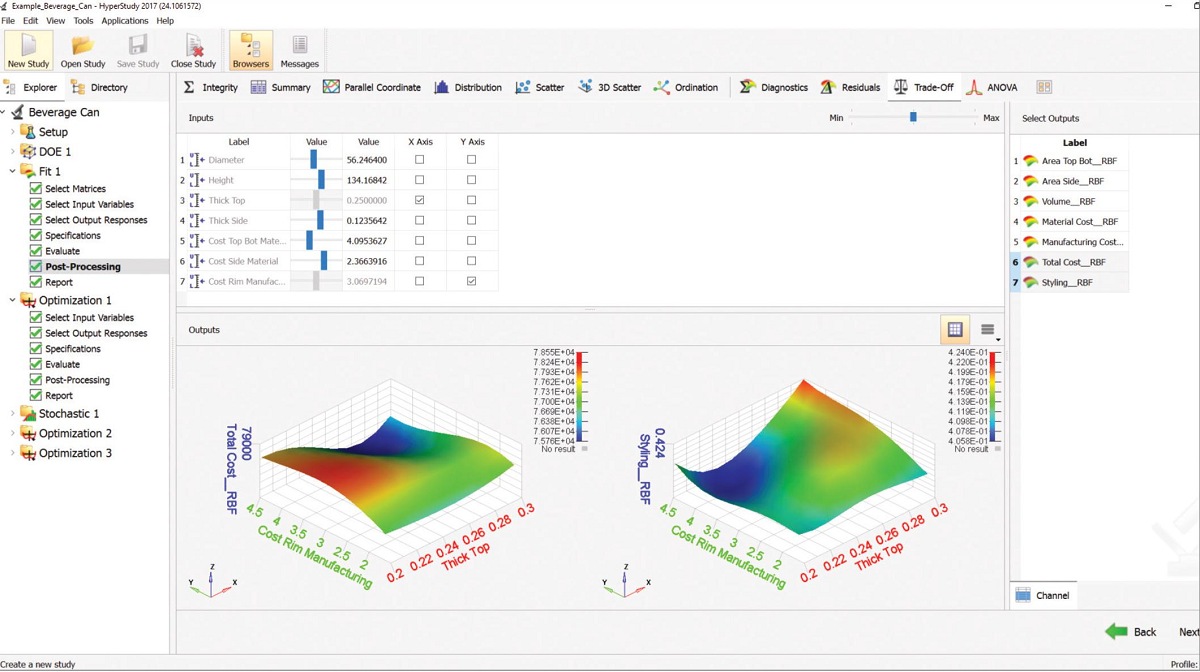The height and width of the screenshot is (672, 1200).
Task: Click the Back button
Action: point(1131,631)
